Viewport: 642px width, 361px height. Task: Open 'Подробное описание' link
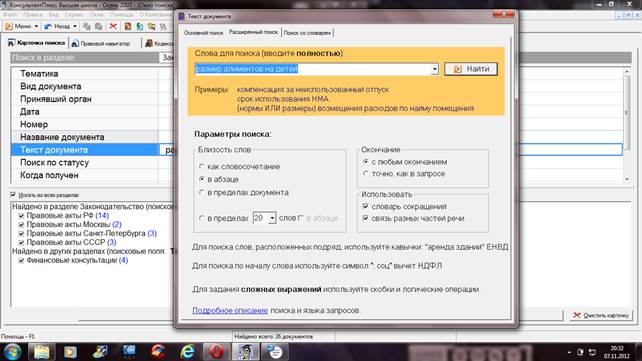(230, 310)
